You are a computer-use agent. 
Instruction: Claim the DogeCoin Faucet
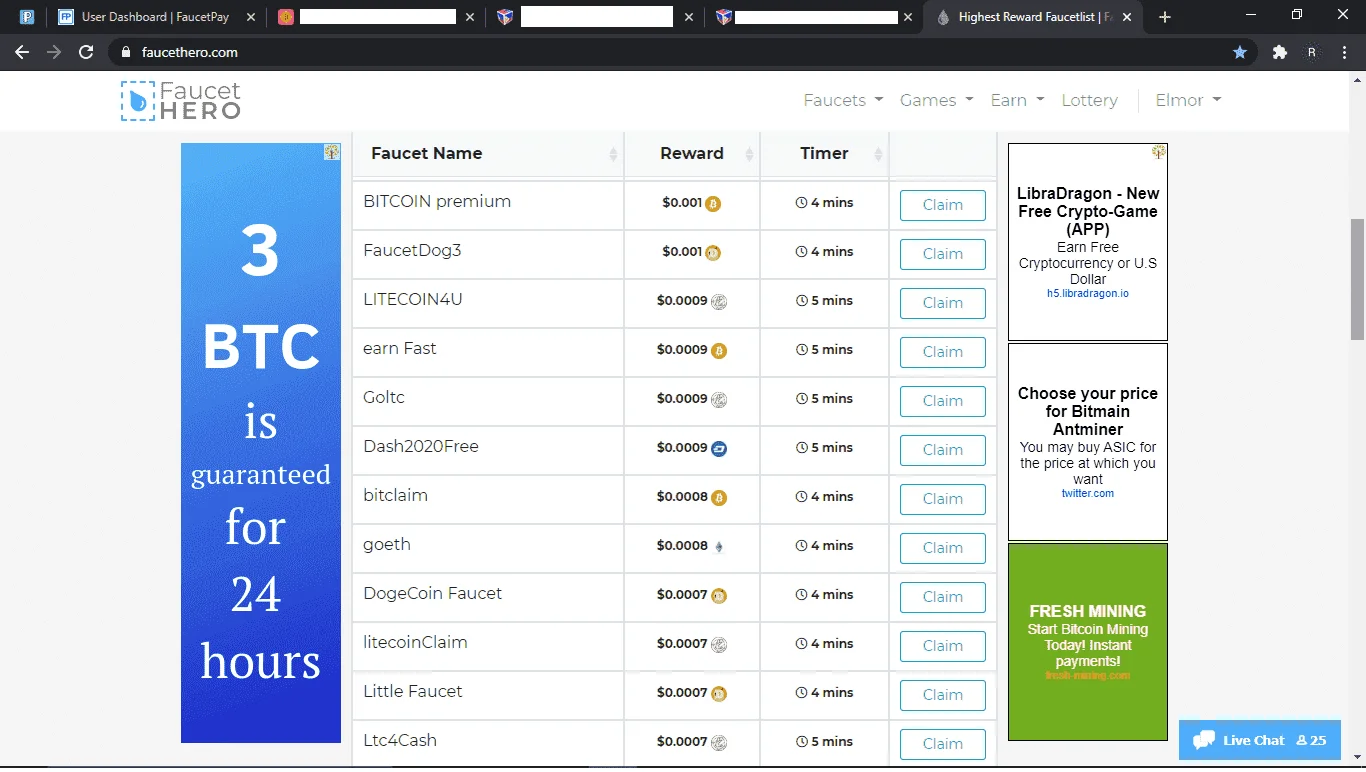coord(943,597)
